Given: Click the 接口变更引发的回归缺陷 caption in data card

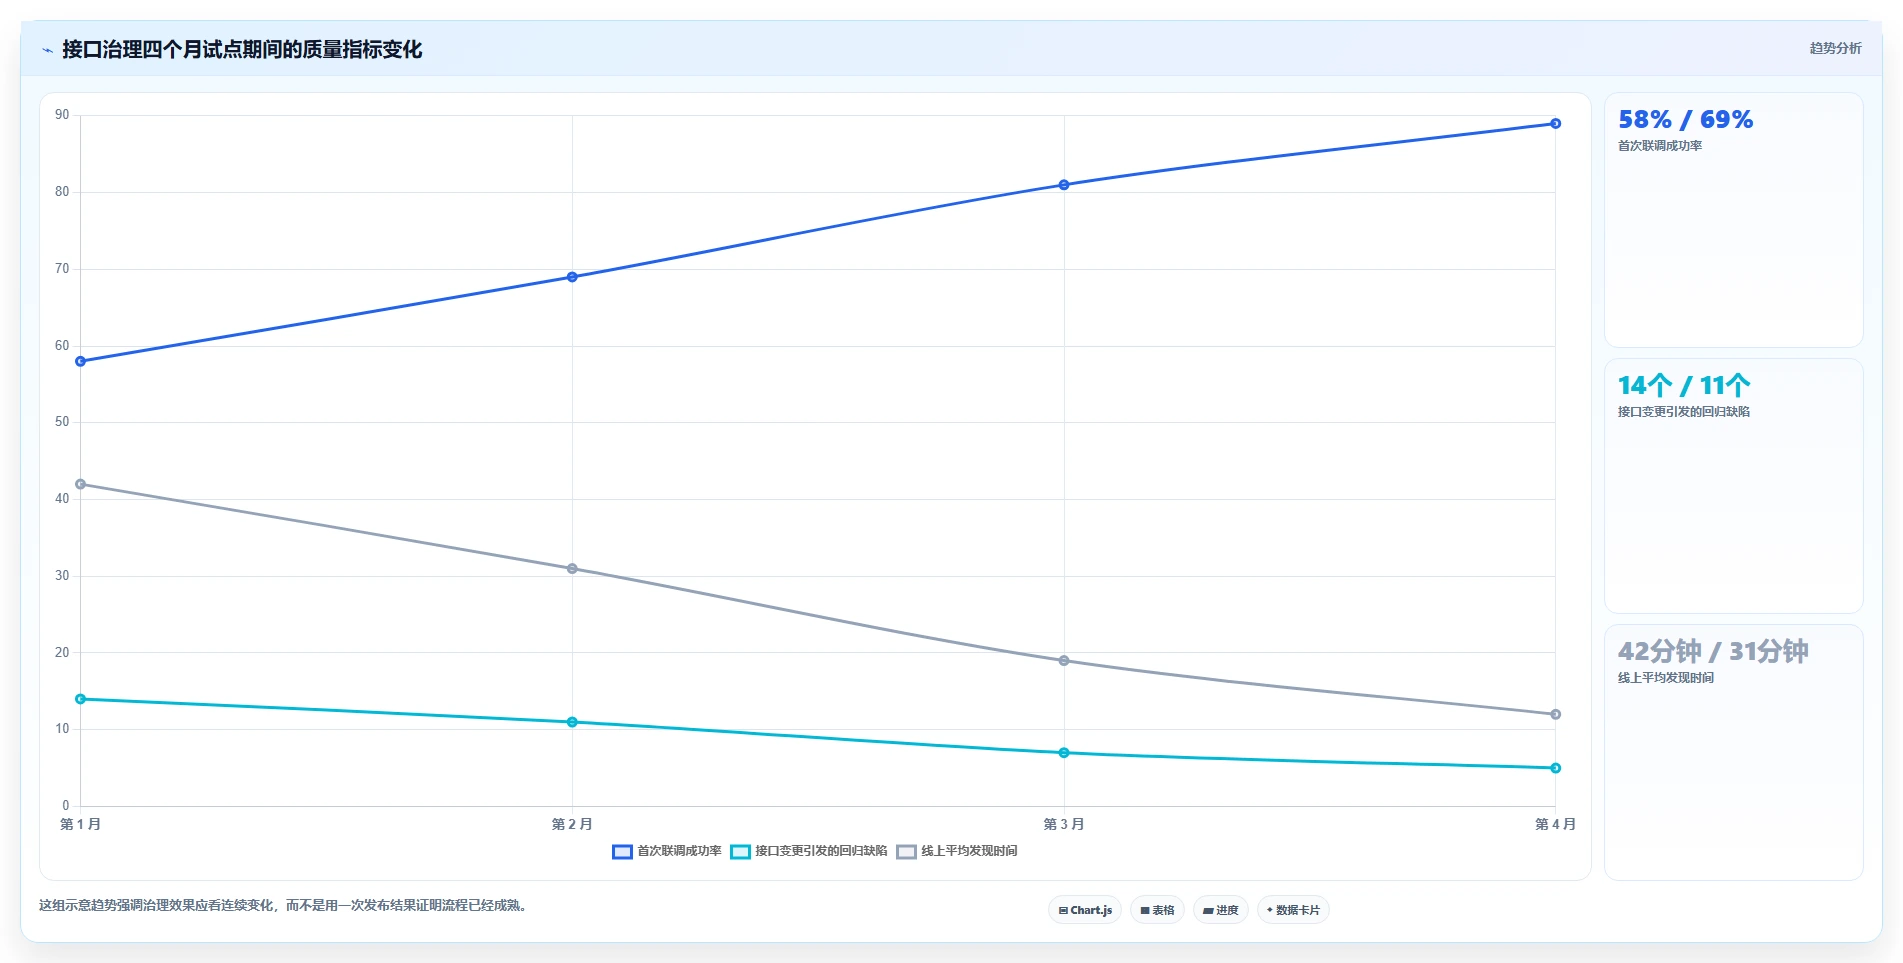Looking at the screenshot, I should point(1684,412).
